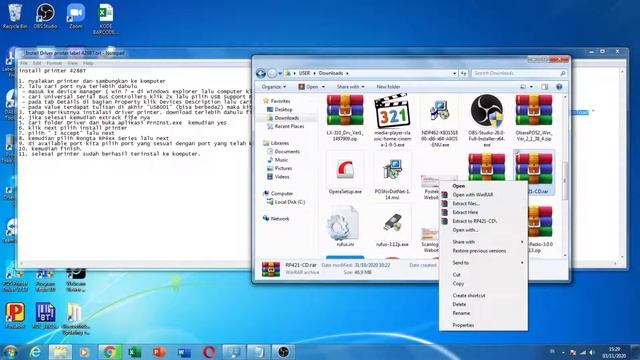Open Word from the taskbar
The image size is (640, 360).
(x=184, y=352)
